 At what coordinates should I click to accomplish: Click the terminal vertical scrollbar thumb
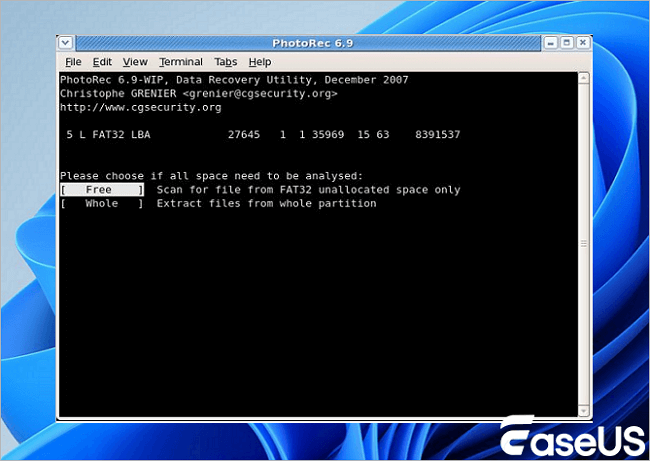coord(584,244)
